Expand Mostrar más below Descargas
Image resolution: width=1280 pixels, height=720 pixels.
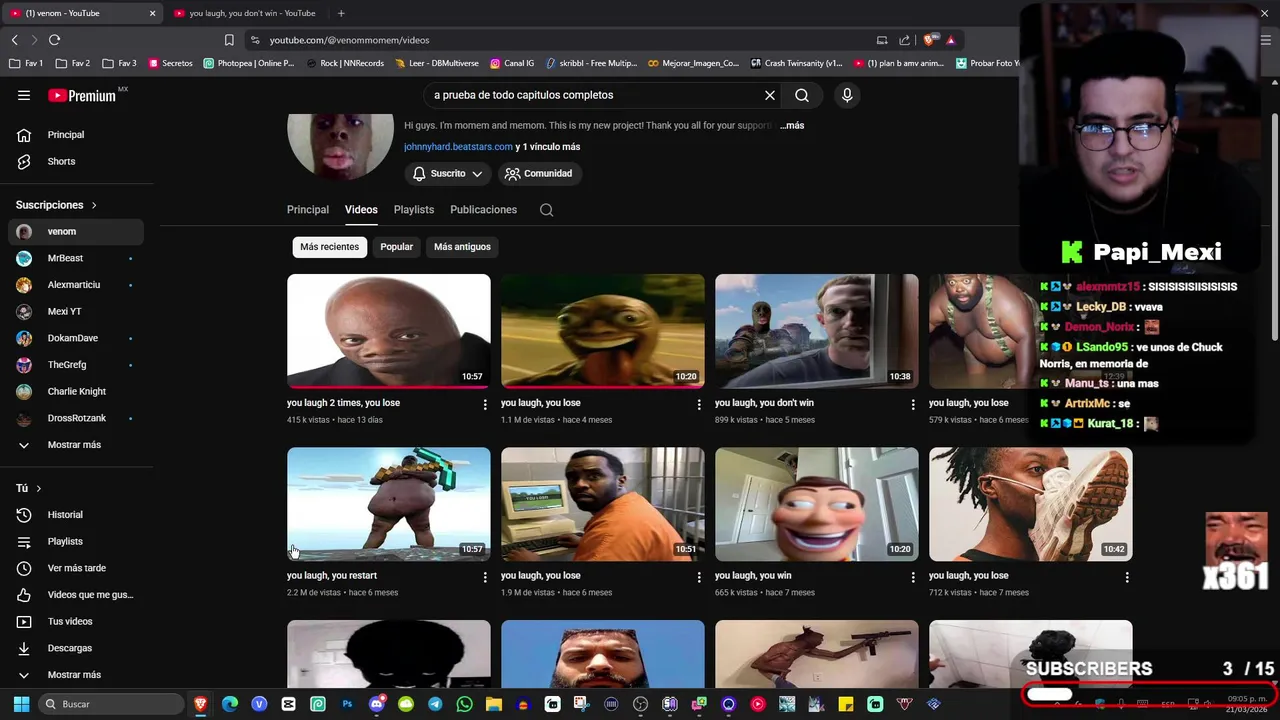(x=76, y=675)
